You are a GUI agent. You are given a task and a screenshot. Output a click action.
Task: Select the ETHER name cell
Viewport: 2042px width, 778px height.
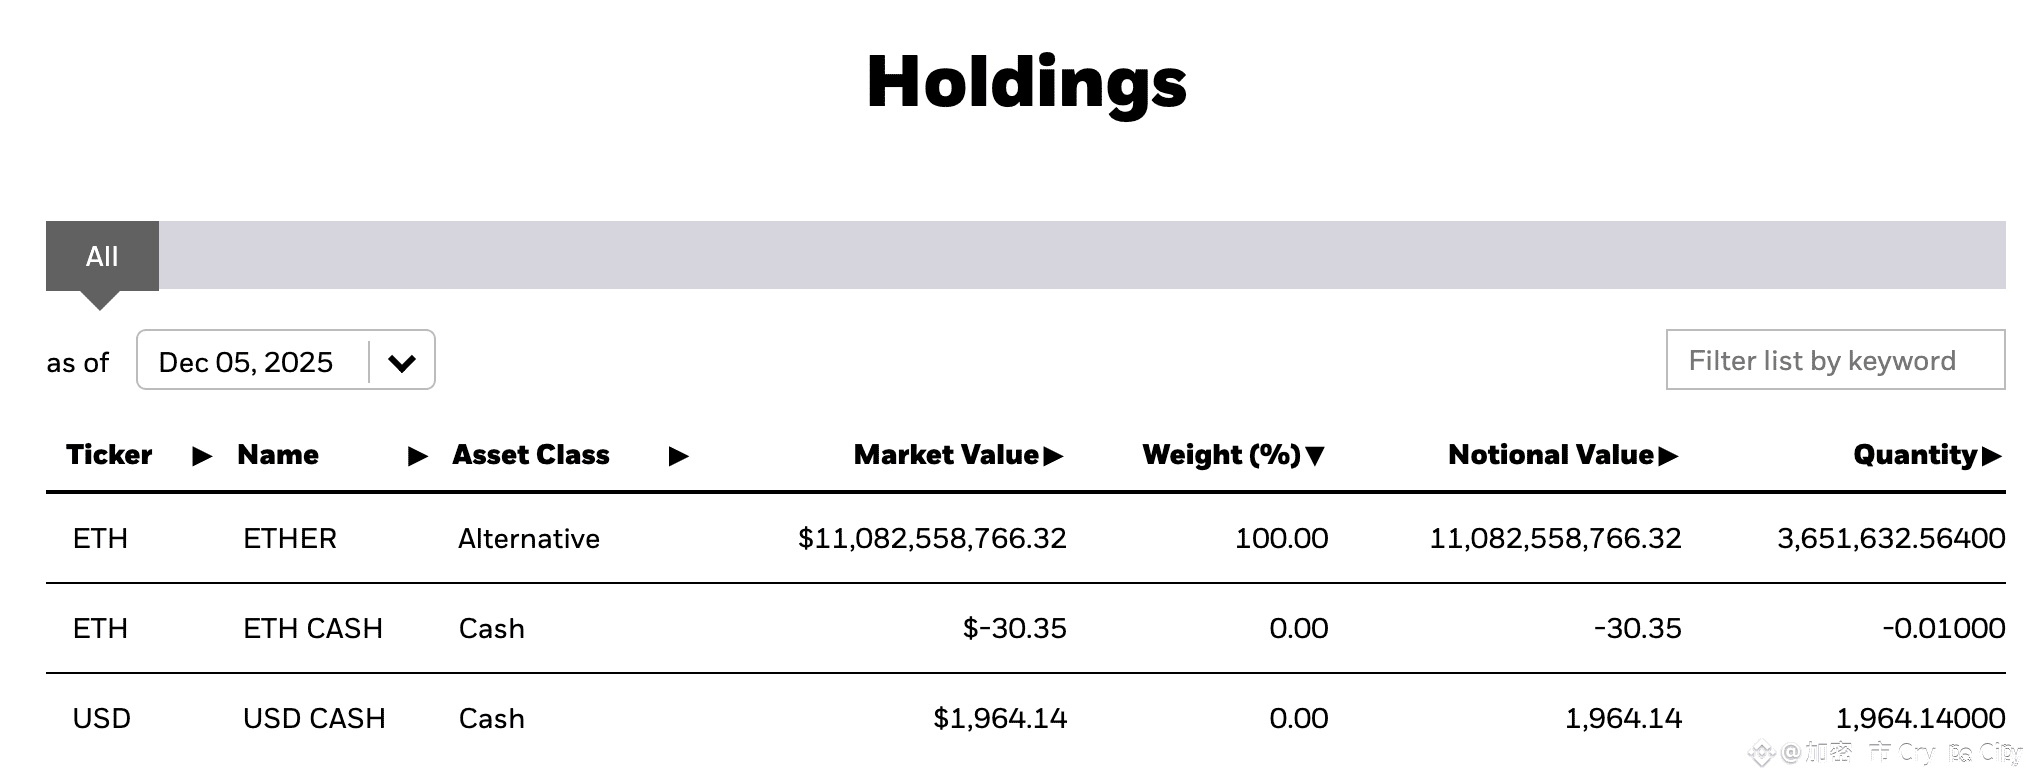coord(290,539)
